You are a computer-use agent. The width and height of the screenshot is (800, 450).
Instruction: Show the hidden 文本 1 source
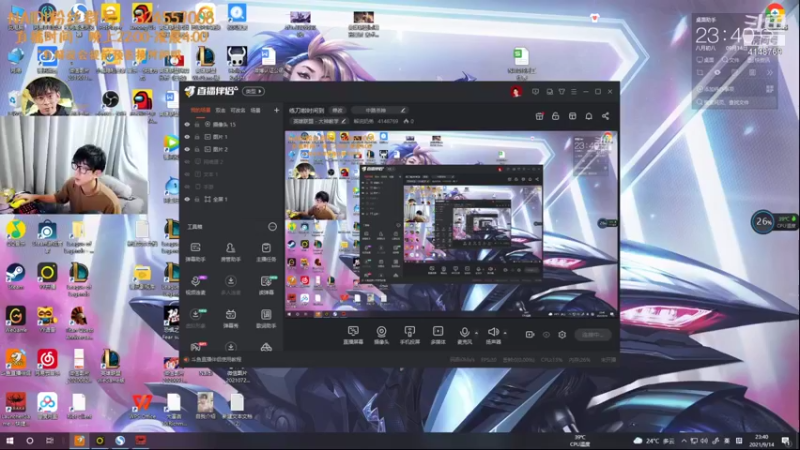(x=187, y=174)
